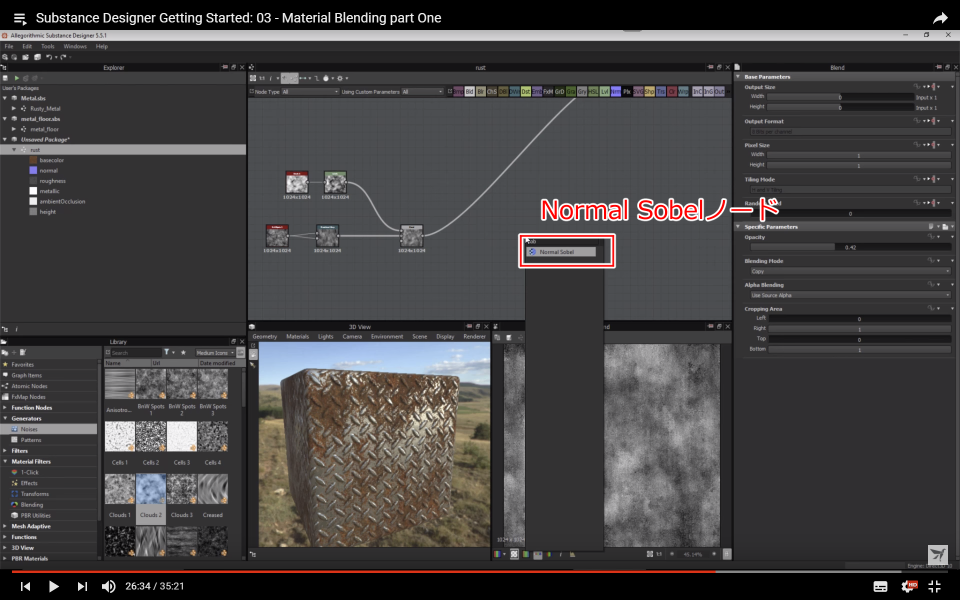960x600 pixels.
Task: Toggle the 3D view camera mode icon
Action: click(x=253, y=355)
